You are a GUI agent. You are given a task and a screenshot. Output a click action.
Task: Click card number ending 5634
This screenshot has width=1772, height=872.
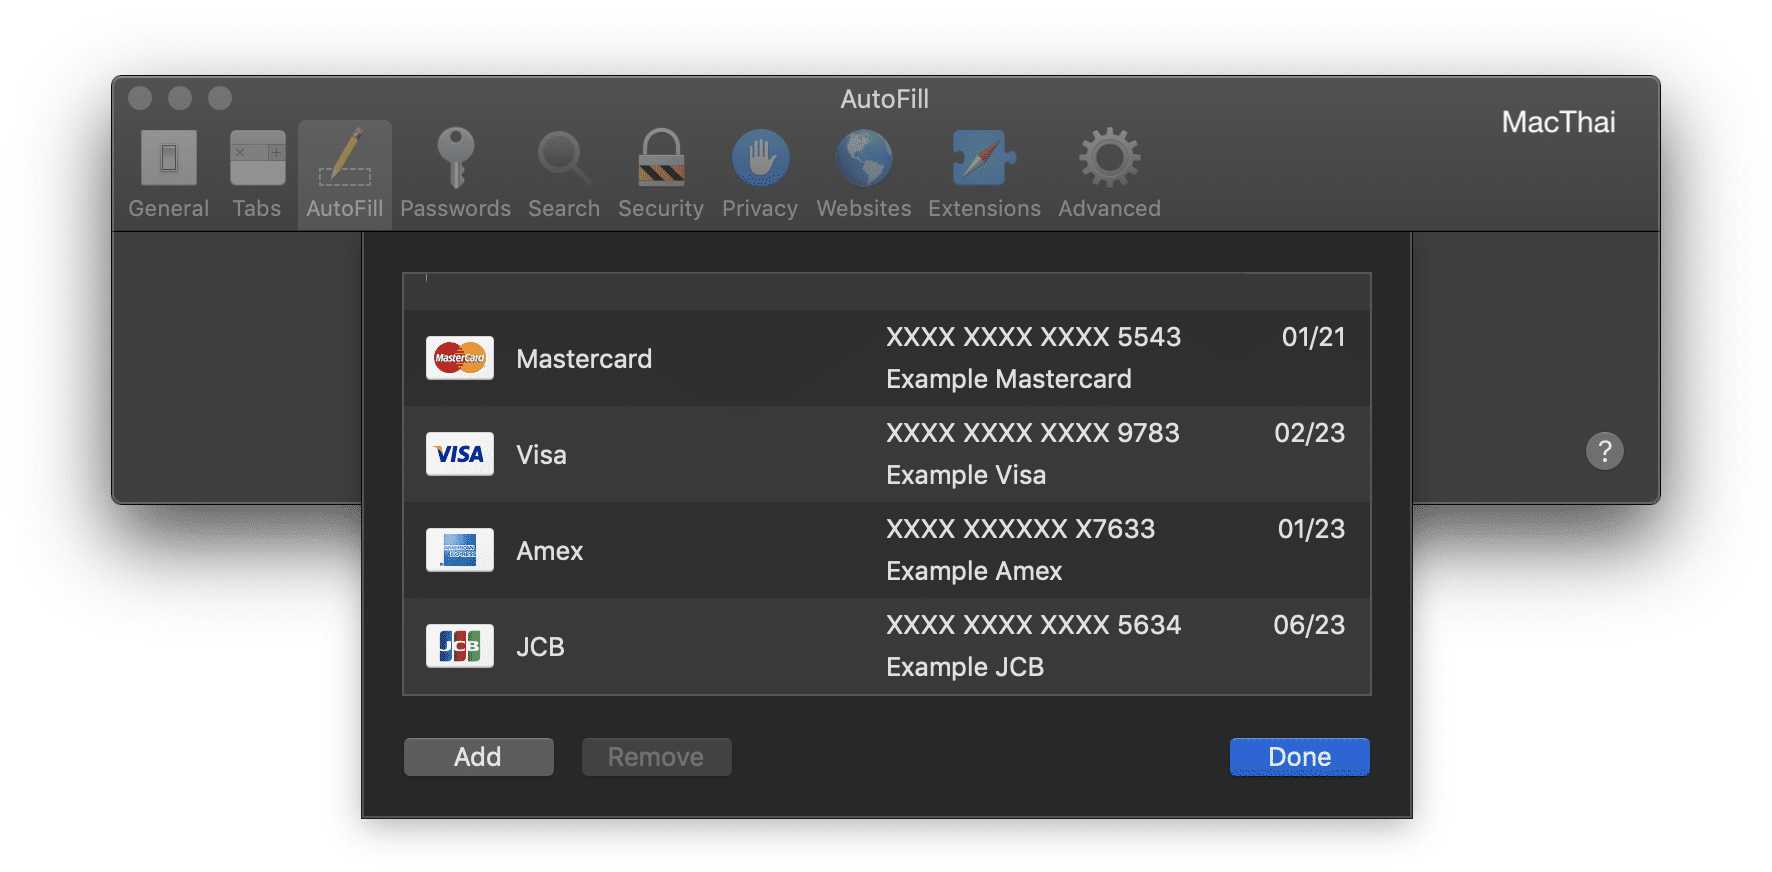point(1033,625)
